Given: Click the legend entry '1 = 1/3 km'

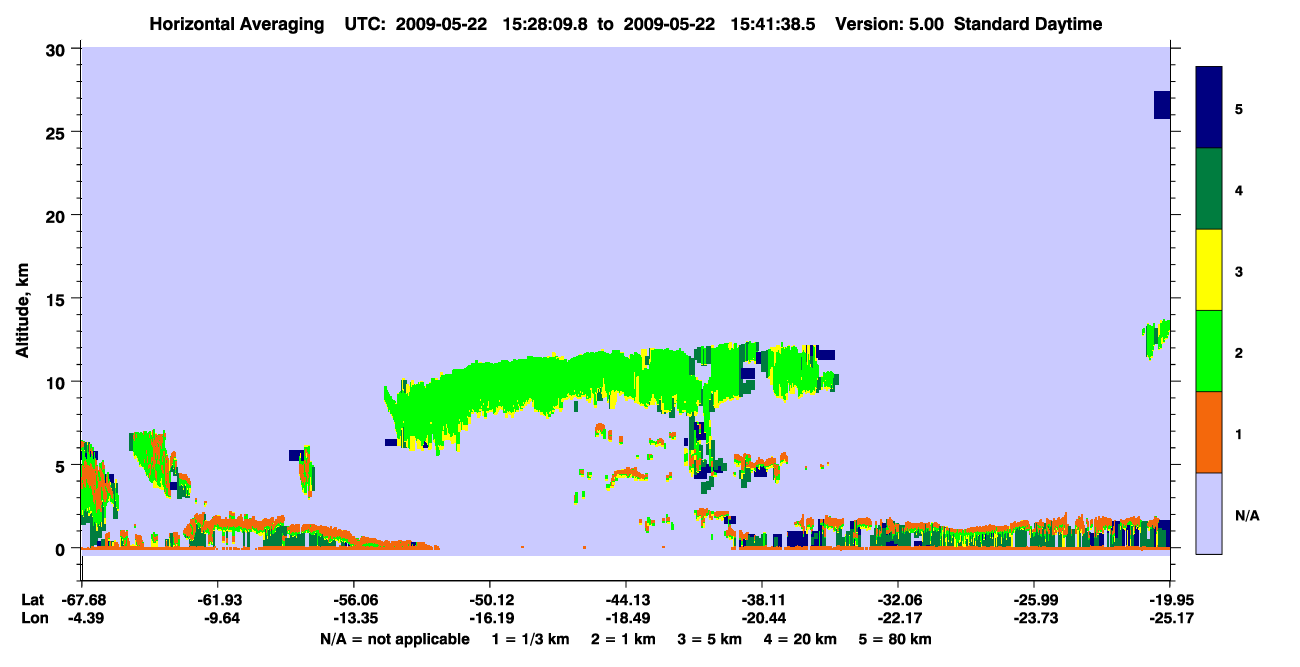Looking at the screenshot, I should (x=530, y=639).
